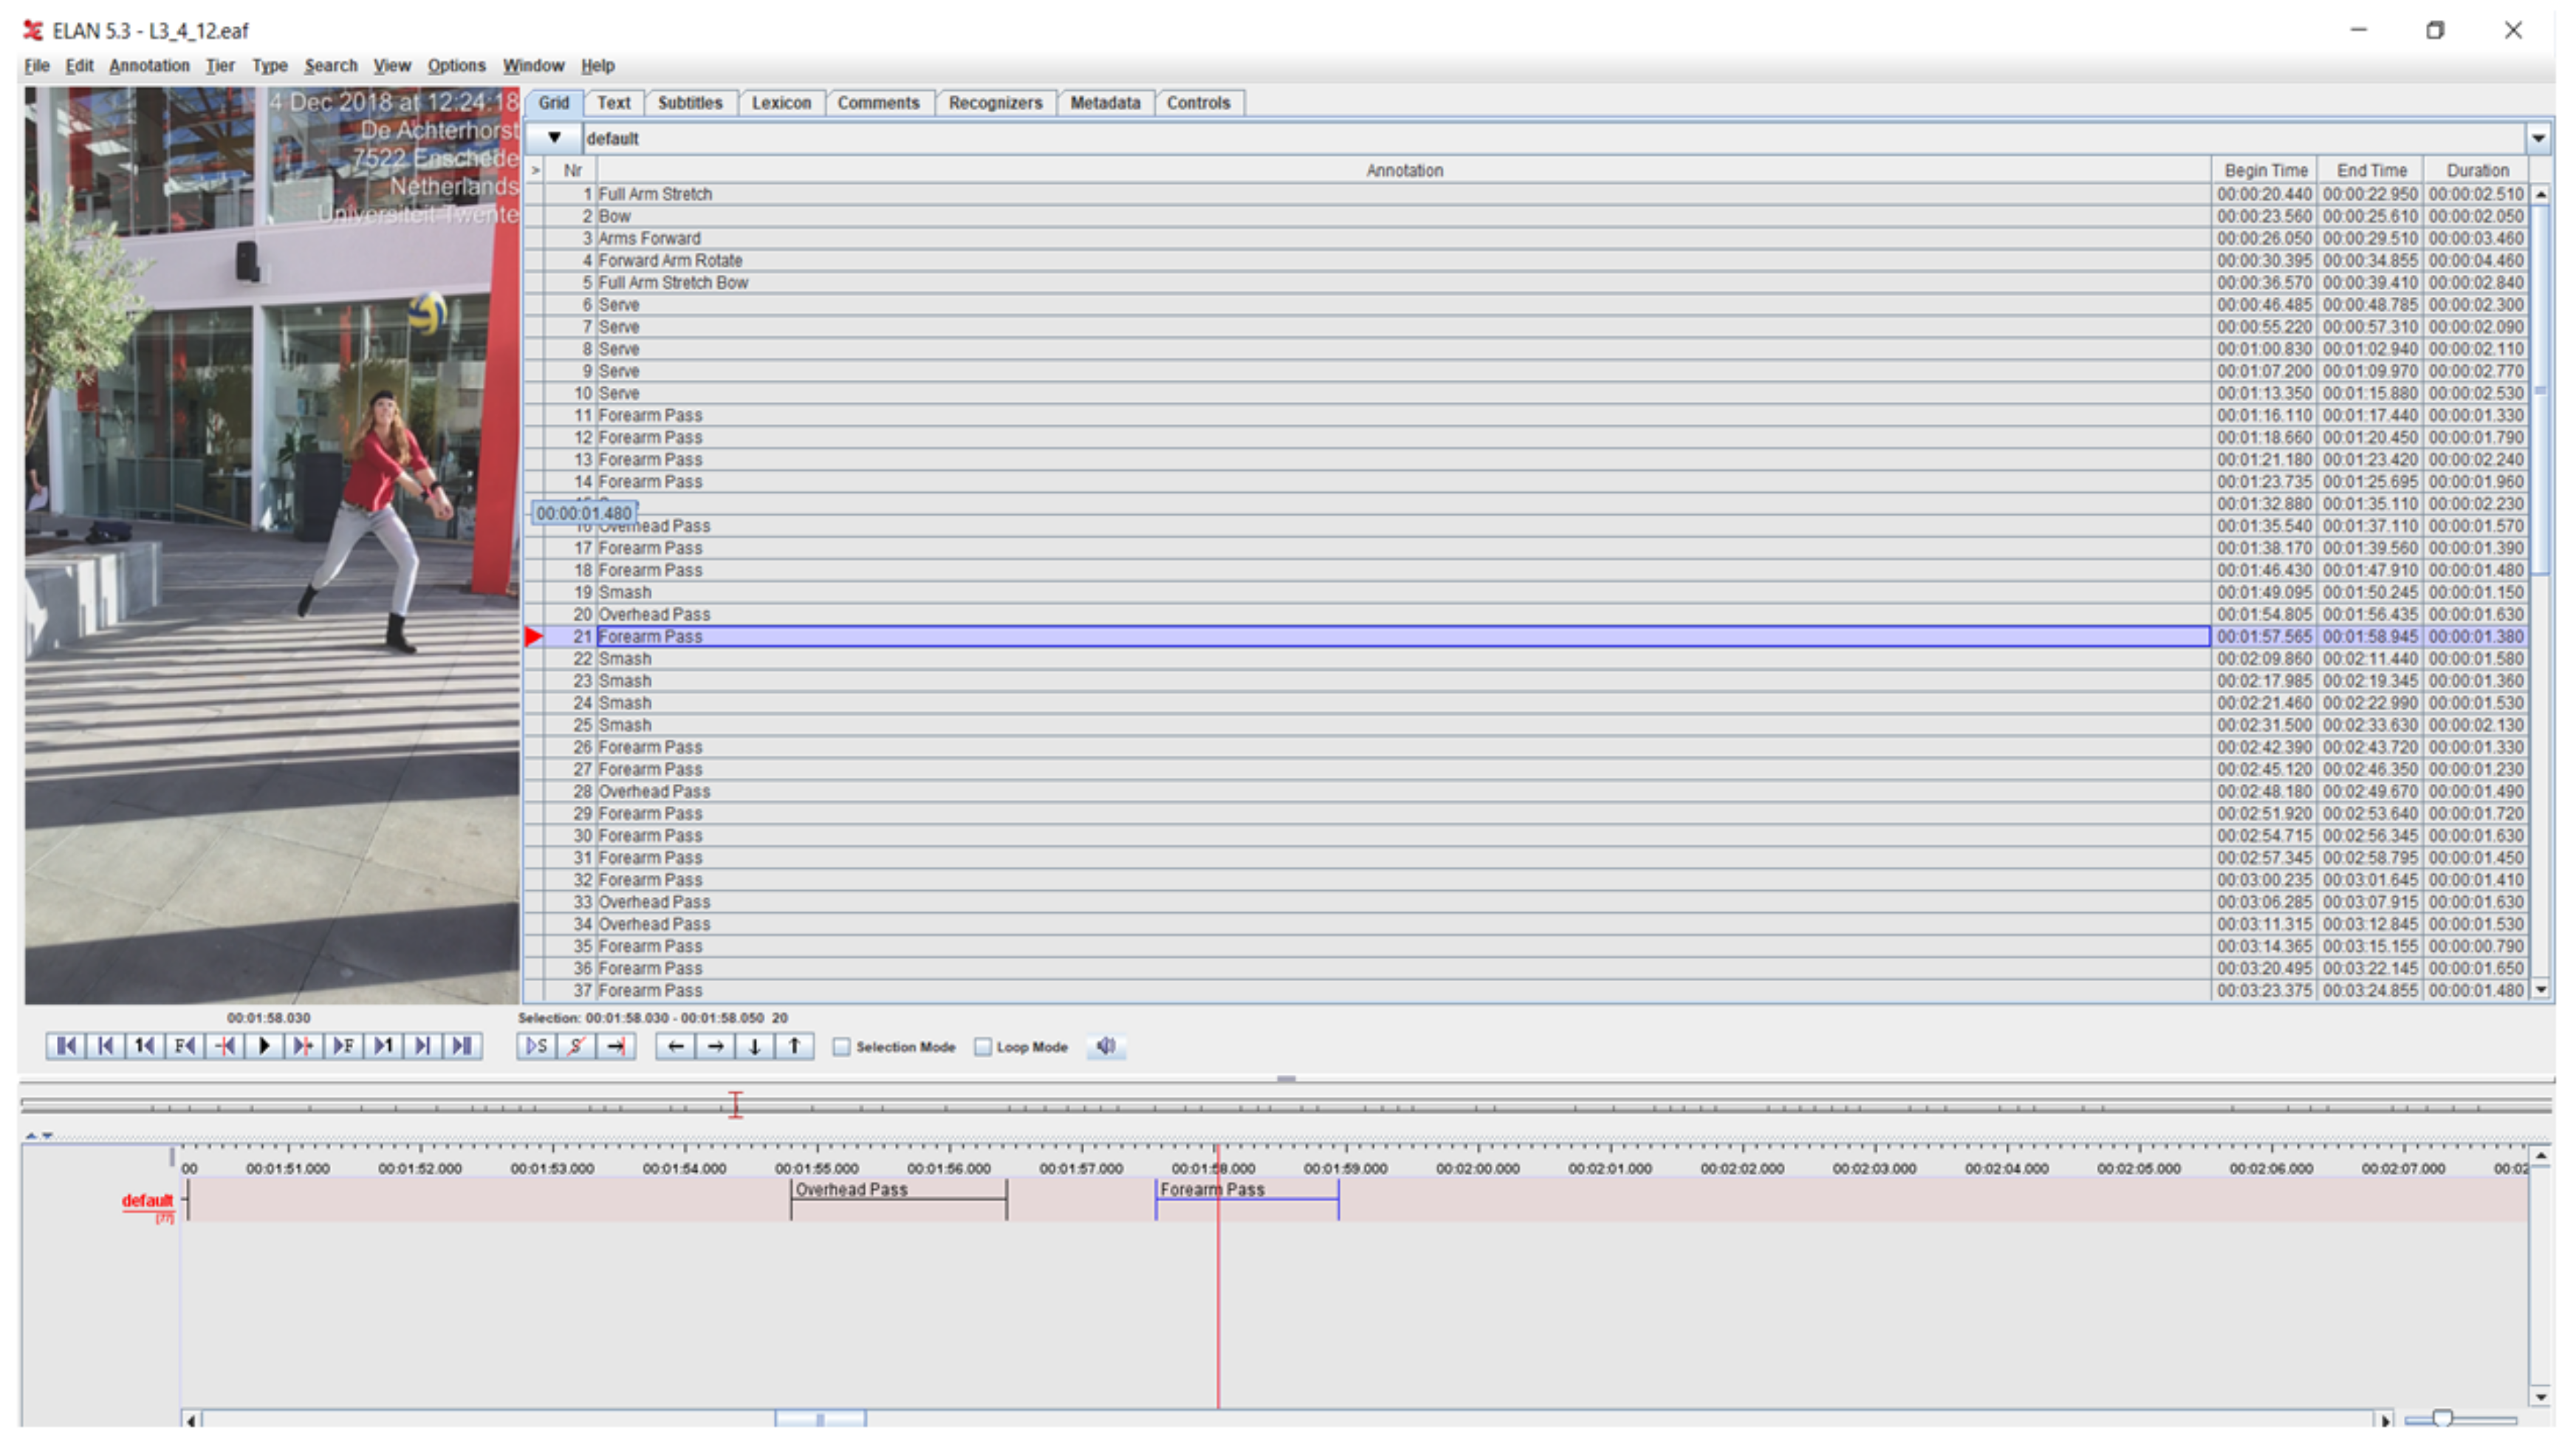Adjust the timeline zoom slider
This screenshot has height=1445, width=2576.
coord(2443,1418)
